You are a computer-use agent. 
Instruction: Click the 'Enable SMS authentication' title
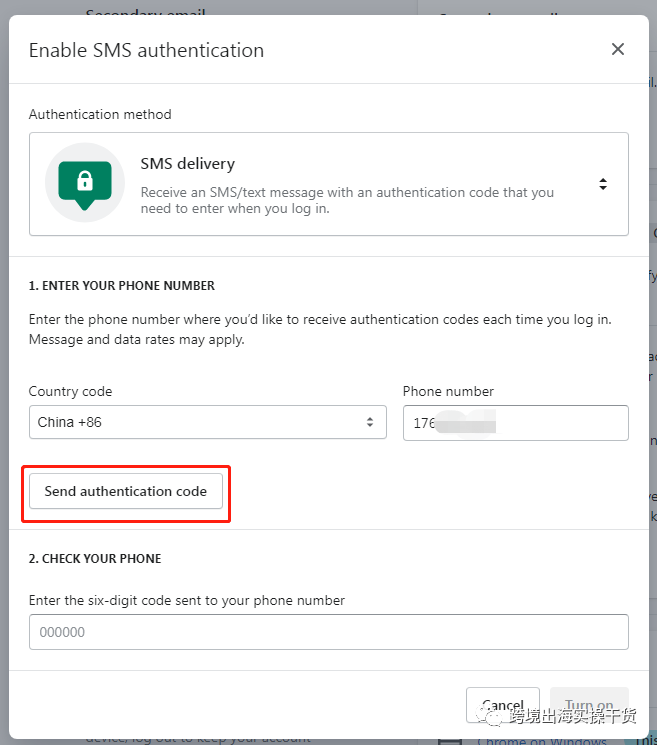point(146,50)
